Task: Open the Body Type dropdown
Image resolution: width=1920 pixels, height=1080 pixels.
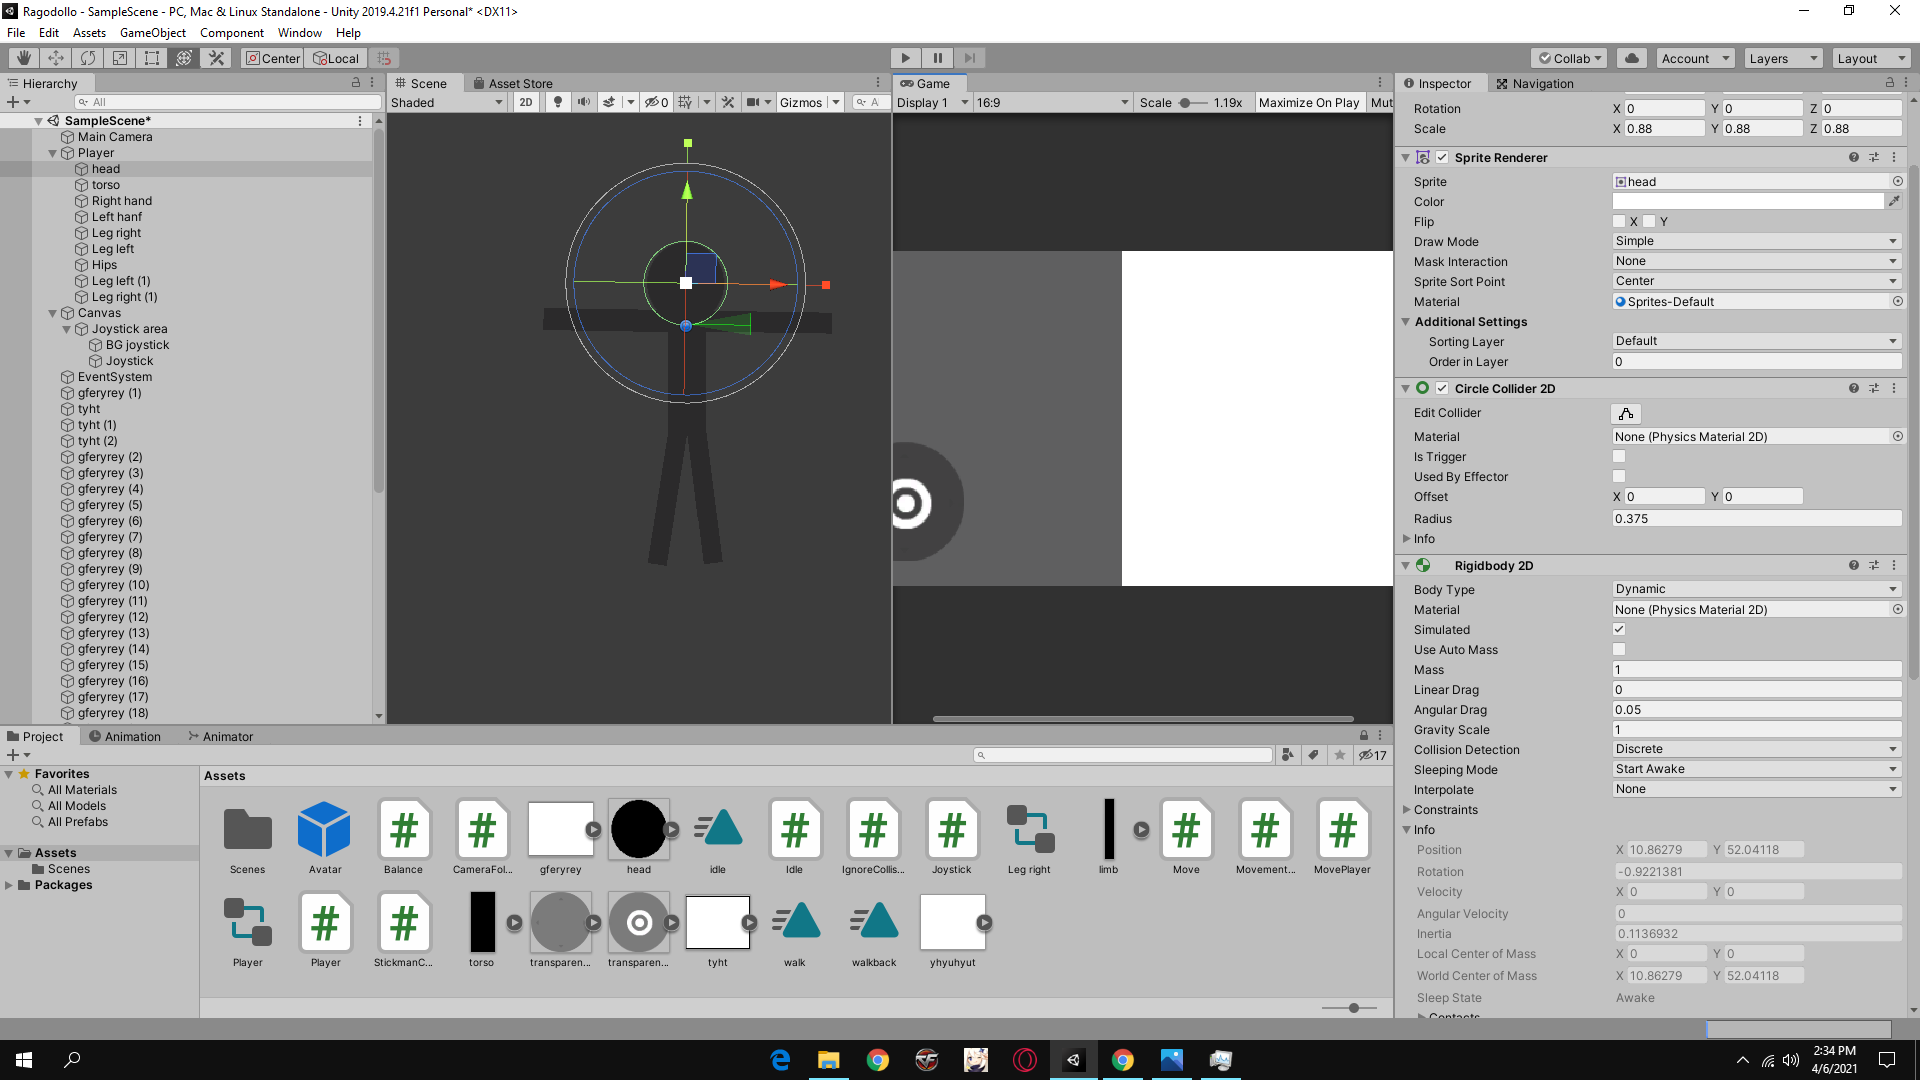Action: (1756, 589)
